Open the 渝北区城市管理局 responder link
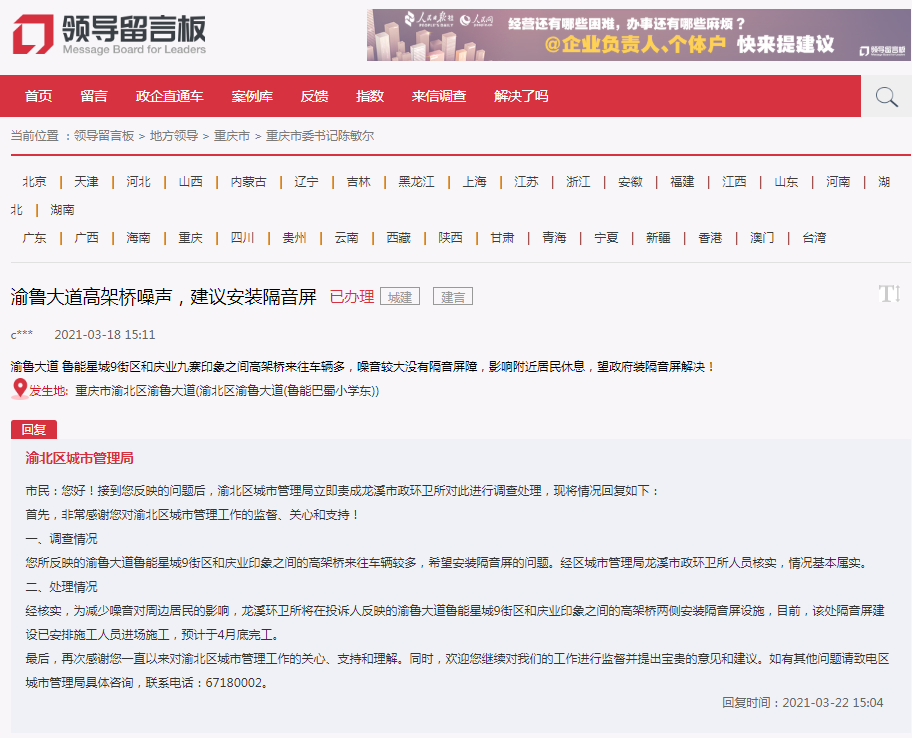912x738 pixels. coord(79,458)
